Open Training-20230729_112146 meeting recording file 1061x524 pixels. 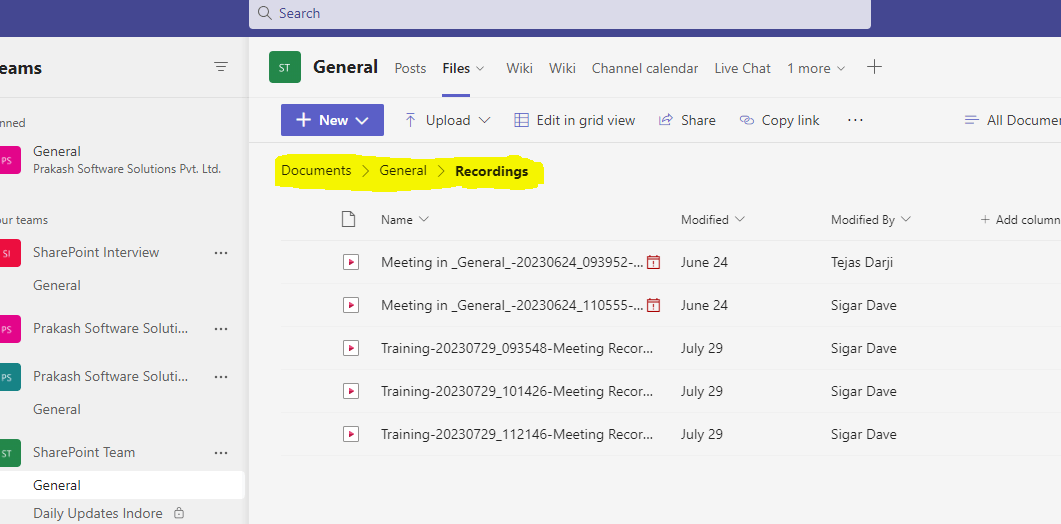pyautogui.click(x=517, y=435)
